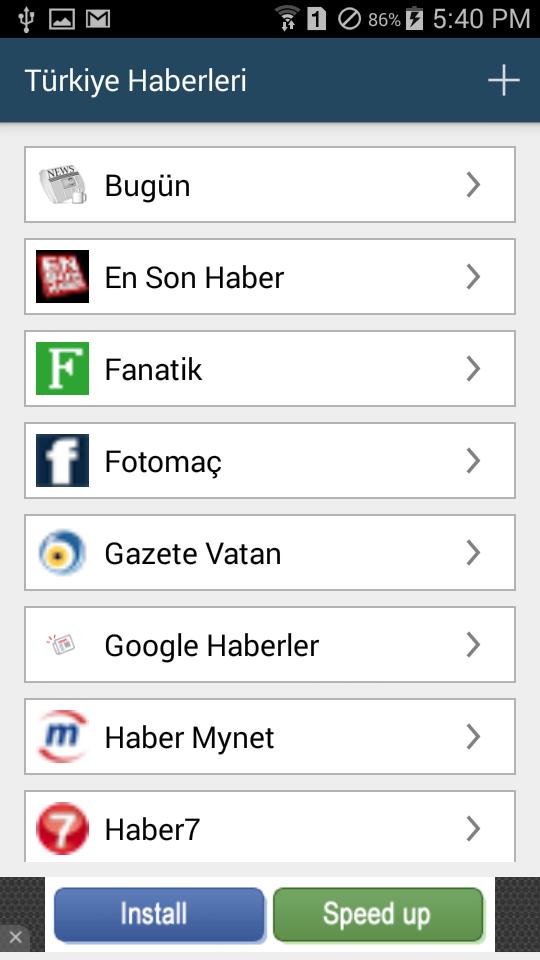Tap the red Haber7 logo
540x960 pixels.
62,828
